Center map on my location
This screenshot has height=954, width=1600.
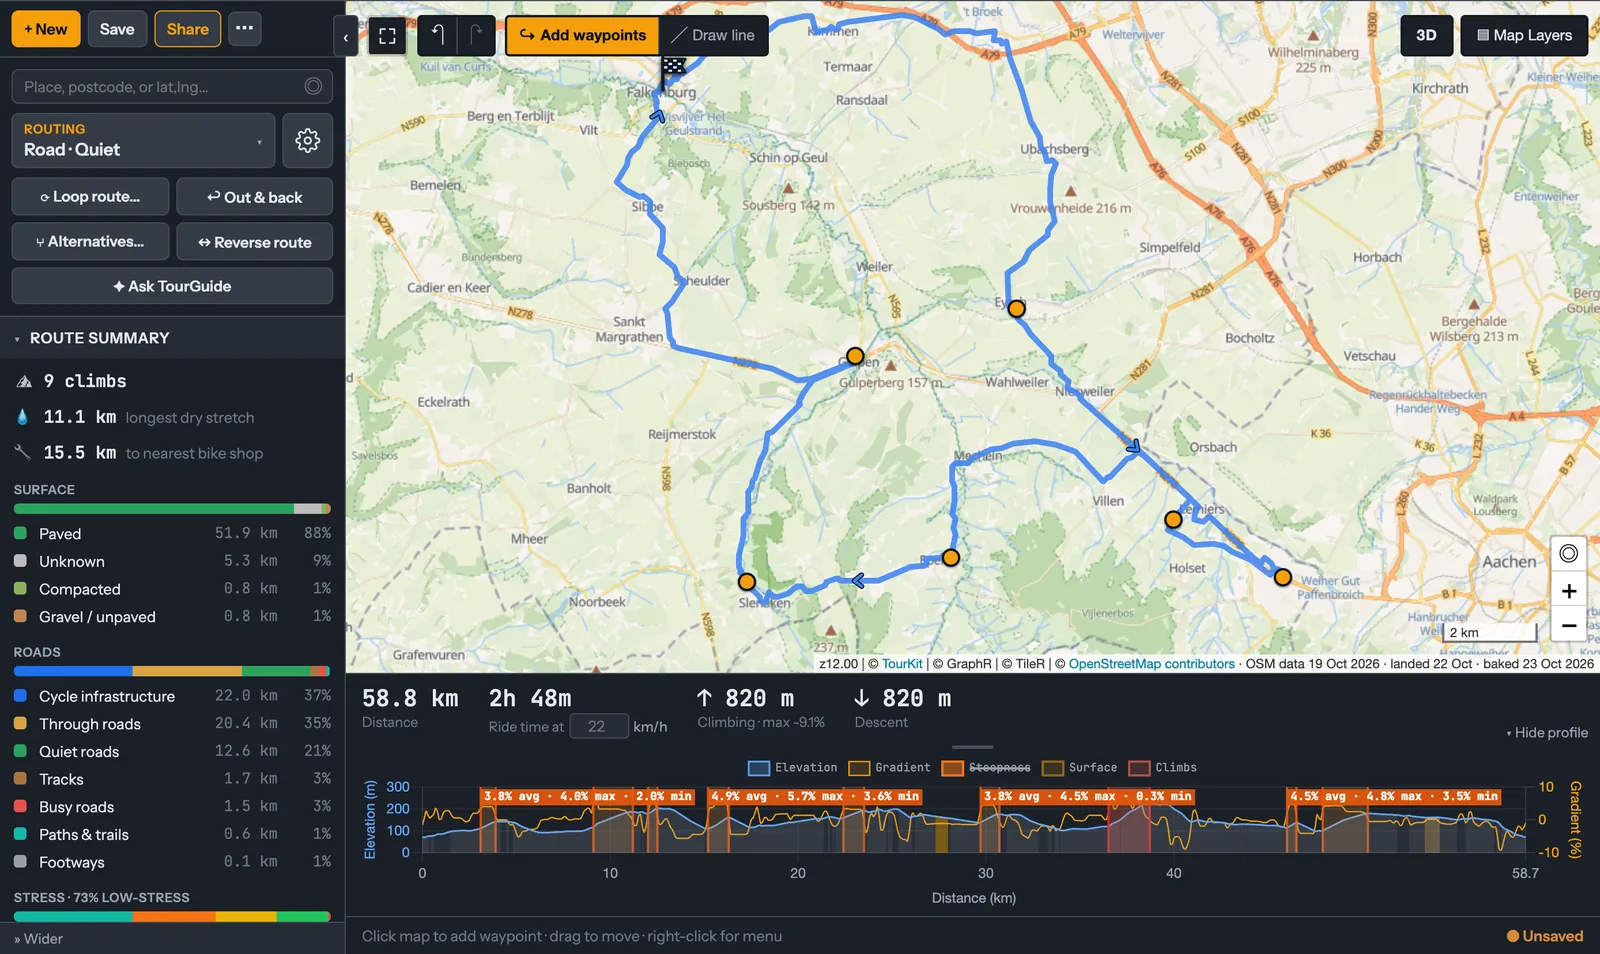pos(1568,554)
